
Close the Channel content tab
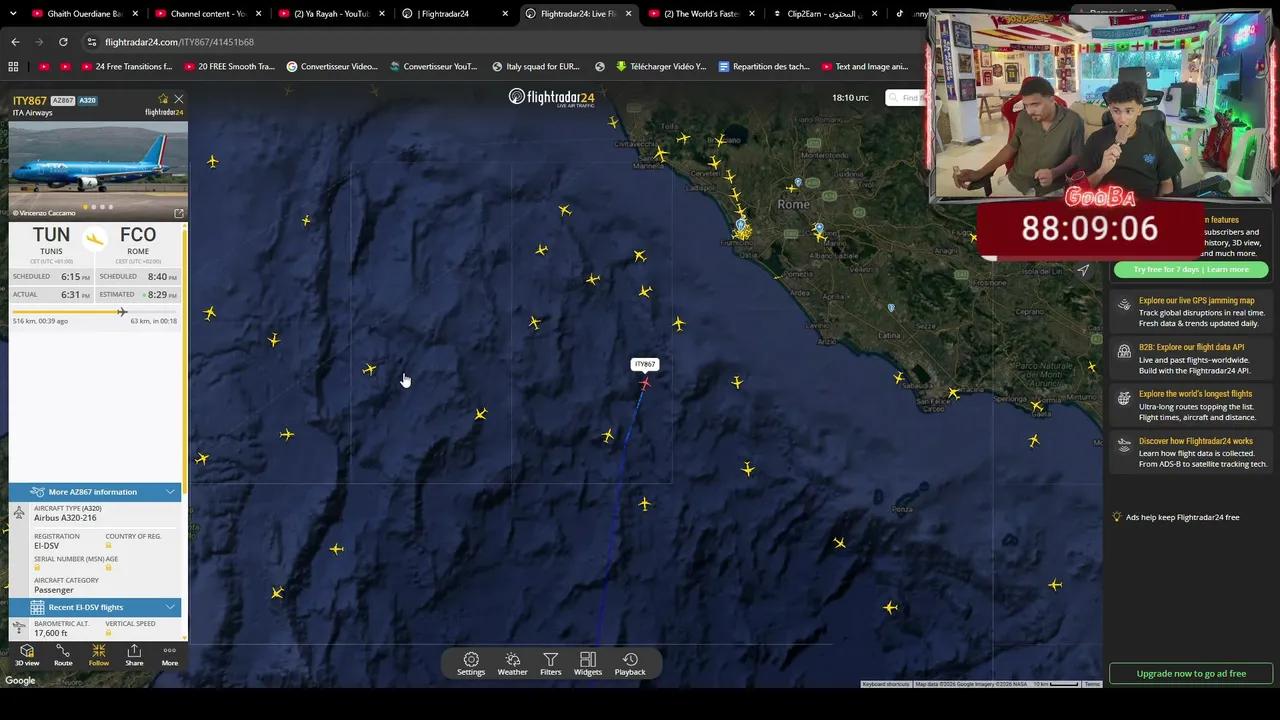click(258, 14)
